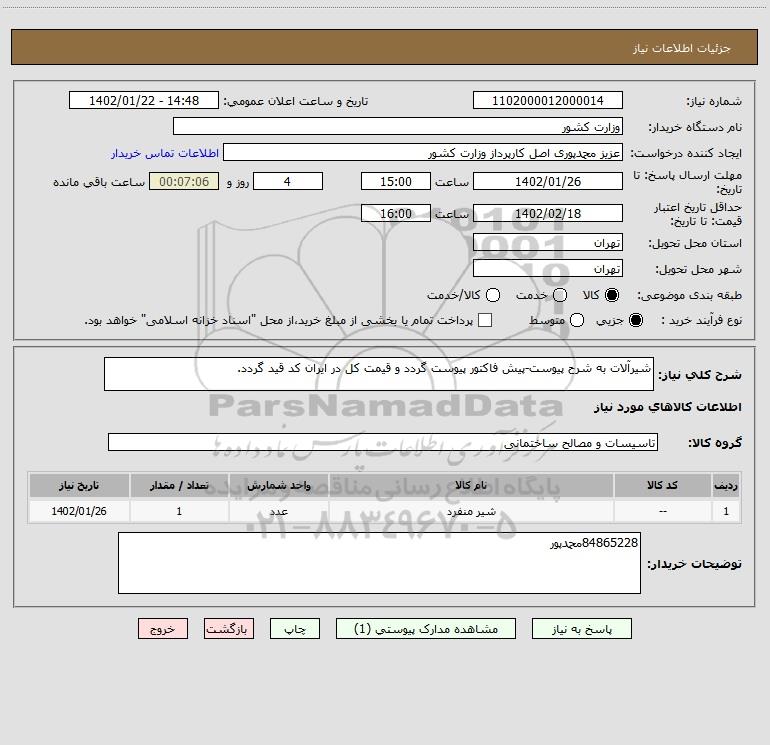Click the goods group field تاسیسات و مصالح ساختمانی
The width and height of the screenshot is (770, 745).
383,442
